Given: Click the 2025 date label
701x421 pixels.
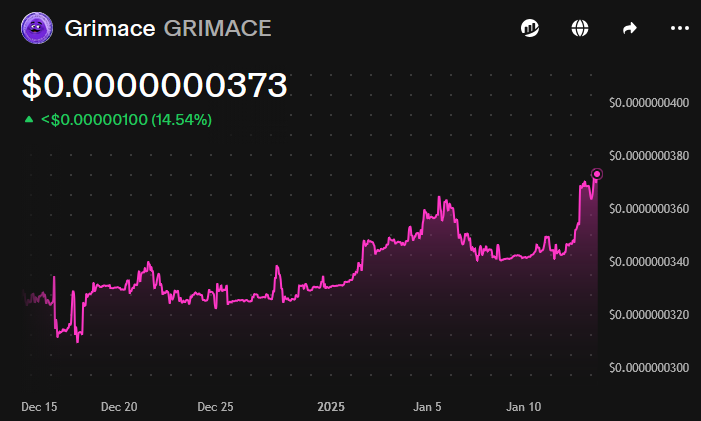Looking at the screenshot, I should [x=331, y=407].
